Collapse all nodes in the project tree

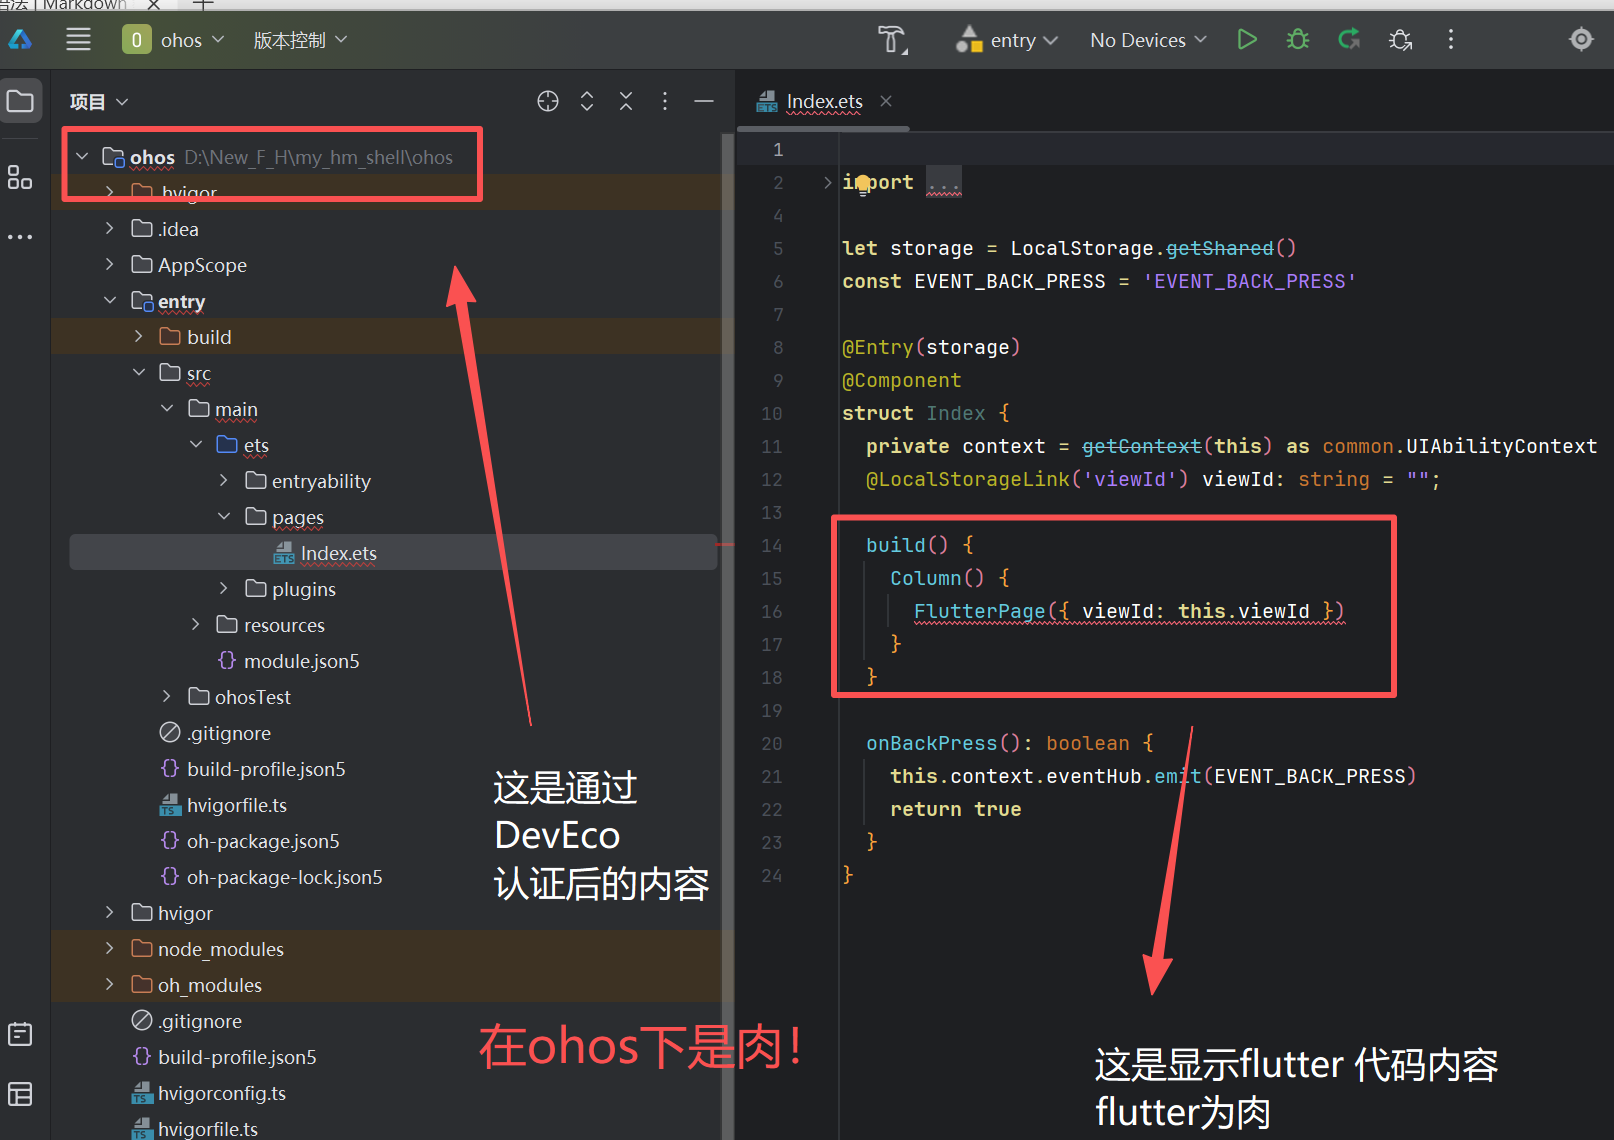(625, 101)
